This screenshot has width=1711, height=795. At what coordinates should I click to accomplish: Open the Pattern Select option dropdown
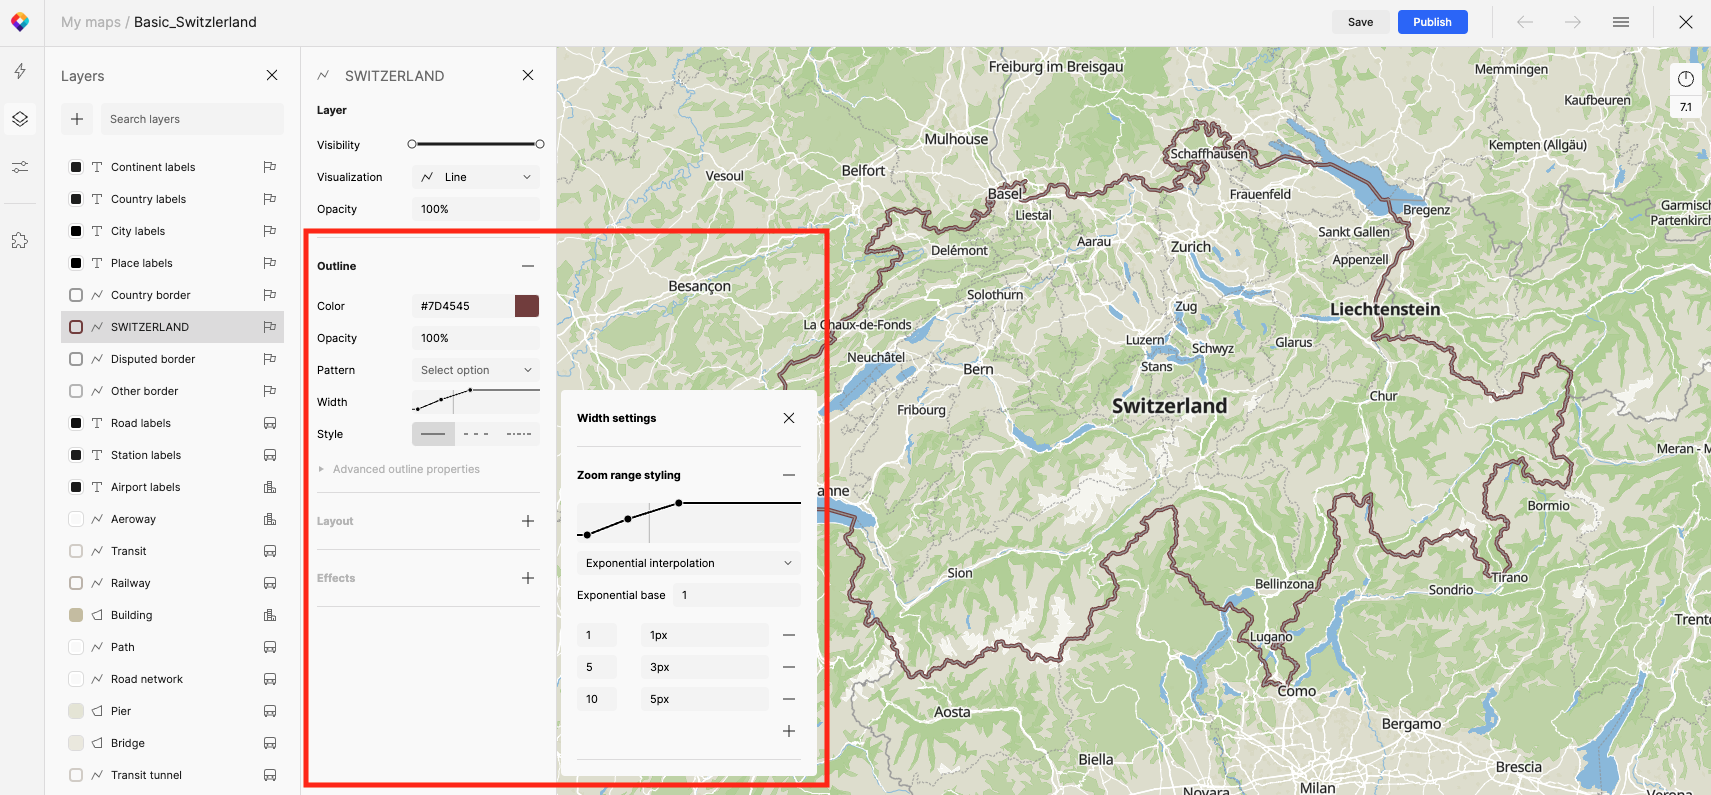(476, 370)
